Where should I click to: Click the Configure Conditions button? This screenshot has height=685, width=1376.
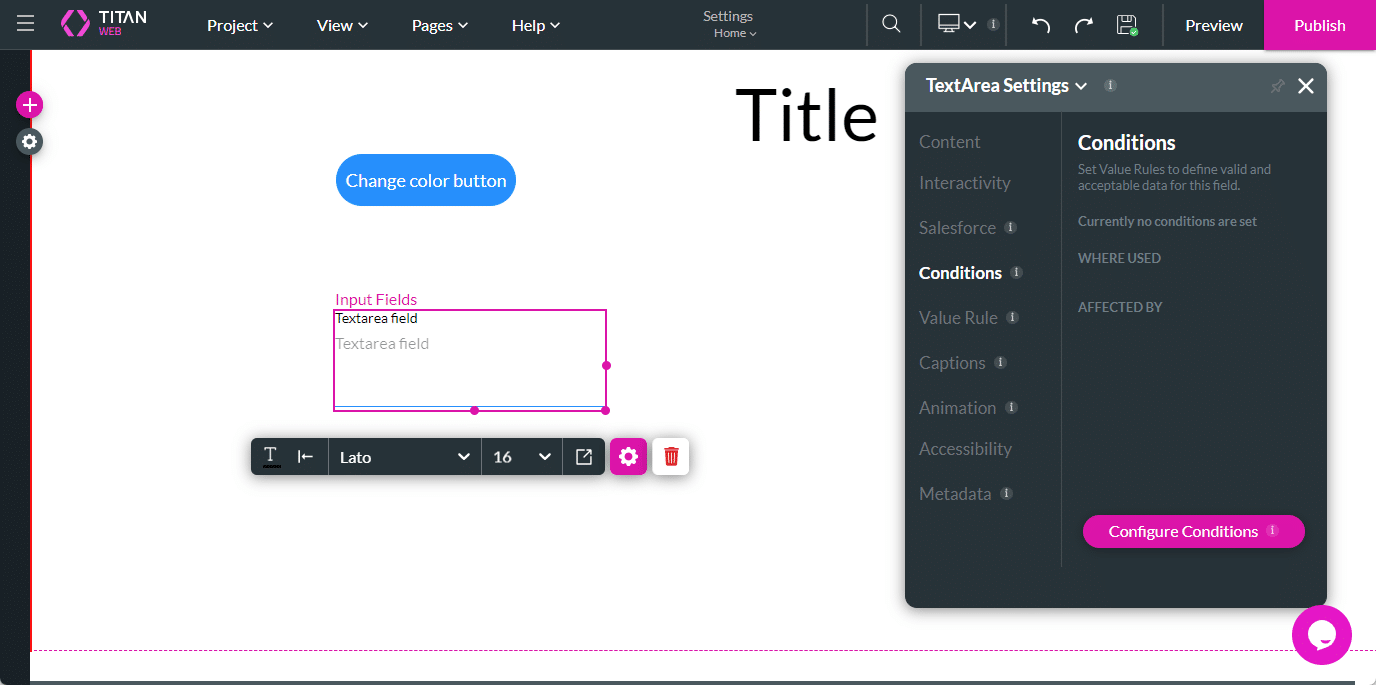[x=1185, y=531]
